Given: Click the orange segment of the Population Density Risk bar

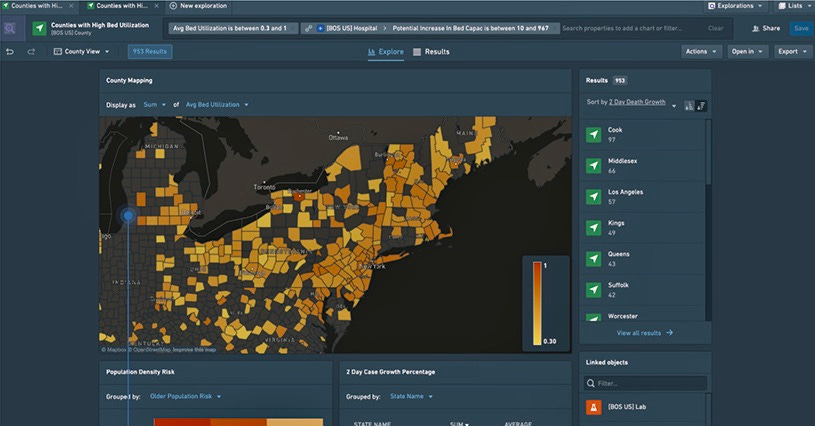Looking at the screenshot, I should click(x=239, y=422).
